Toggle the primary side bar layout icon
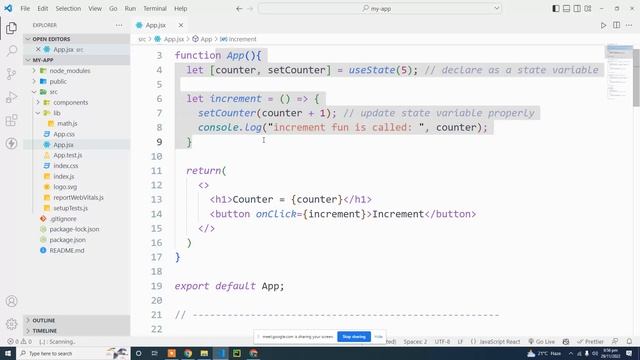The width and height of the screenshot is (640, 360). 556,8
